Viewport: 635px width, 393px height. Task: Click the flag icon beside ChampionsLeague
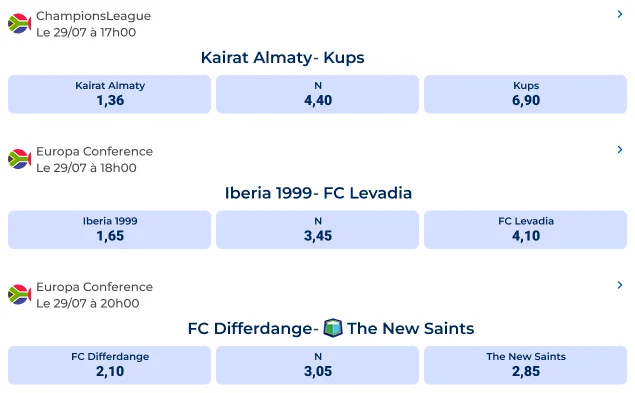(19, 24)
